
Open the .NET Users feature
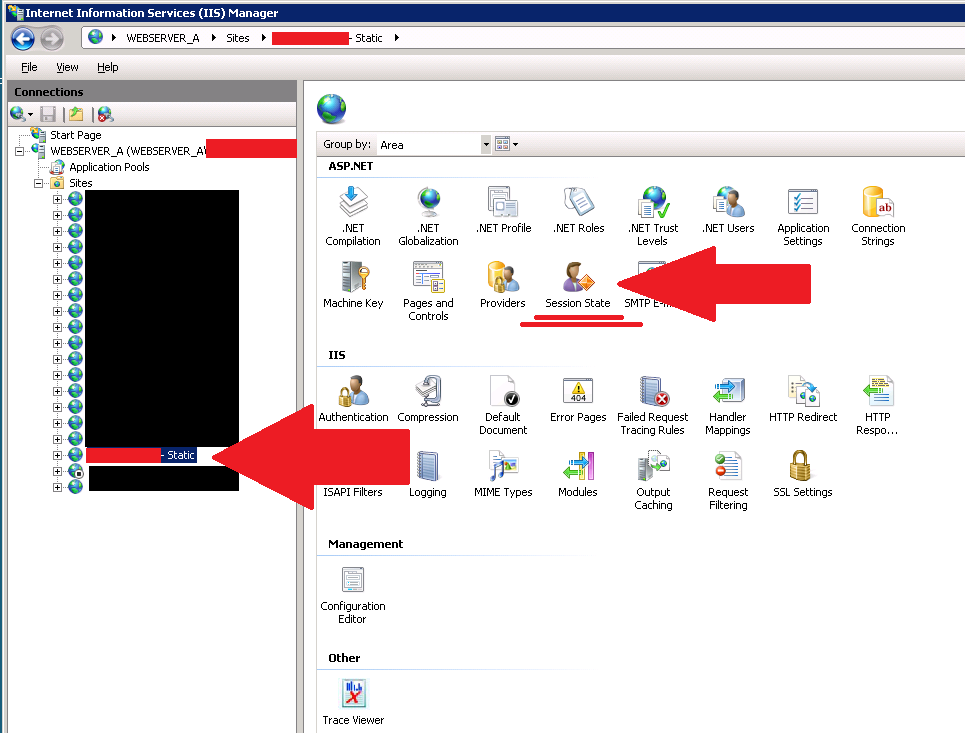click(728, 210)
